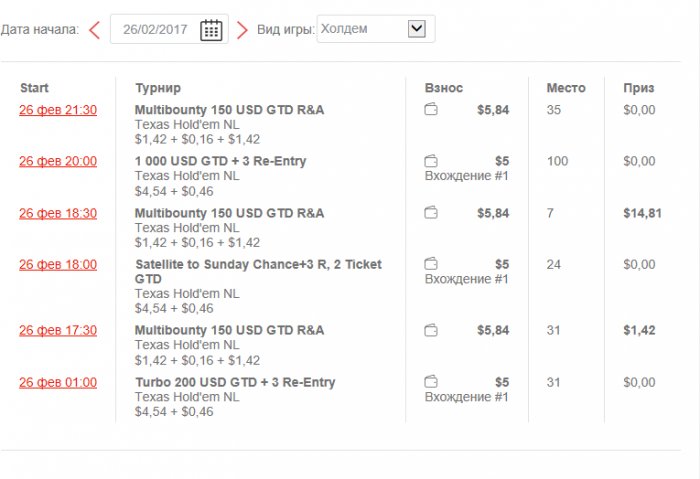Open the 26 фев 18:30 tournament link
The image size is (700, 479).
click(x=58, y=213)
